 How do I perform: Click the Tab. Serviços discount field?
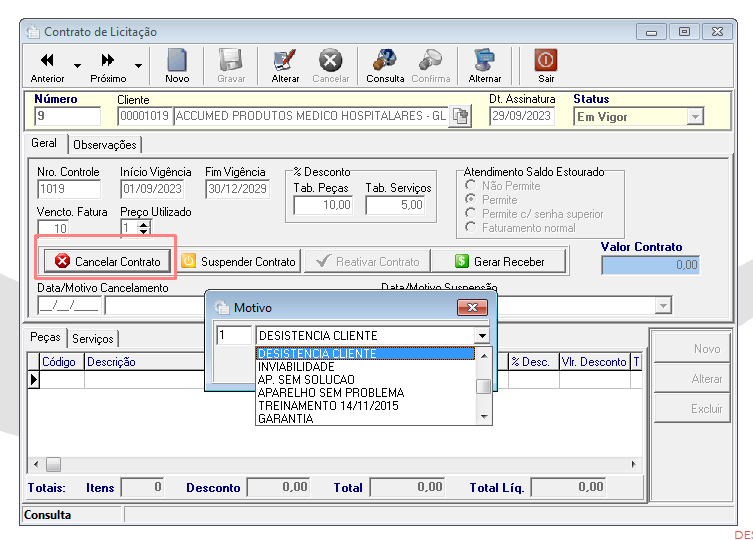click(x=396, y=205)
